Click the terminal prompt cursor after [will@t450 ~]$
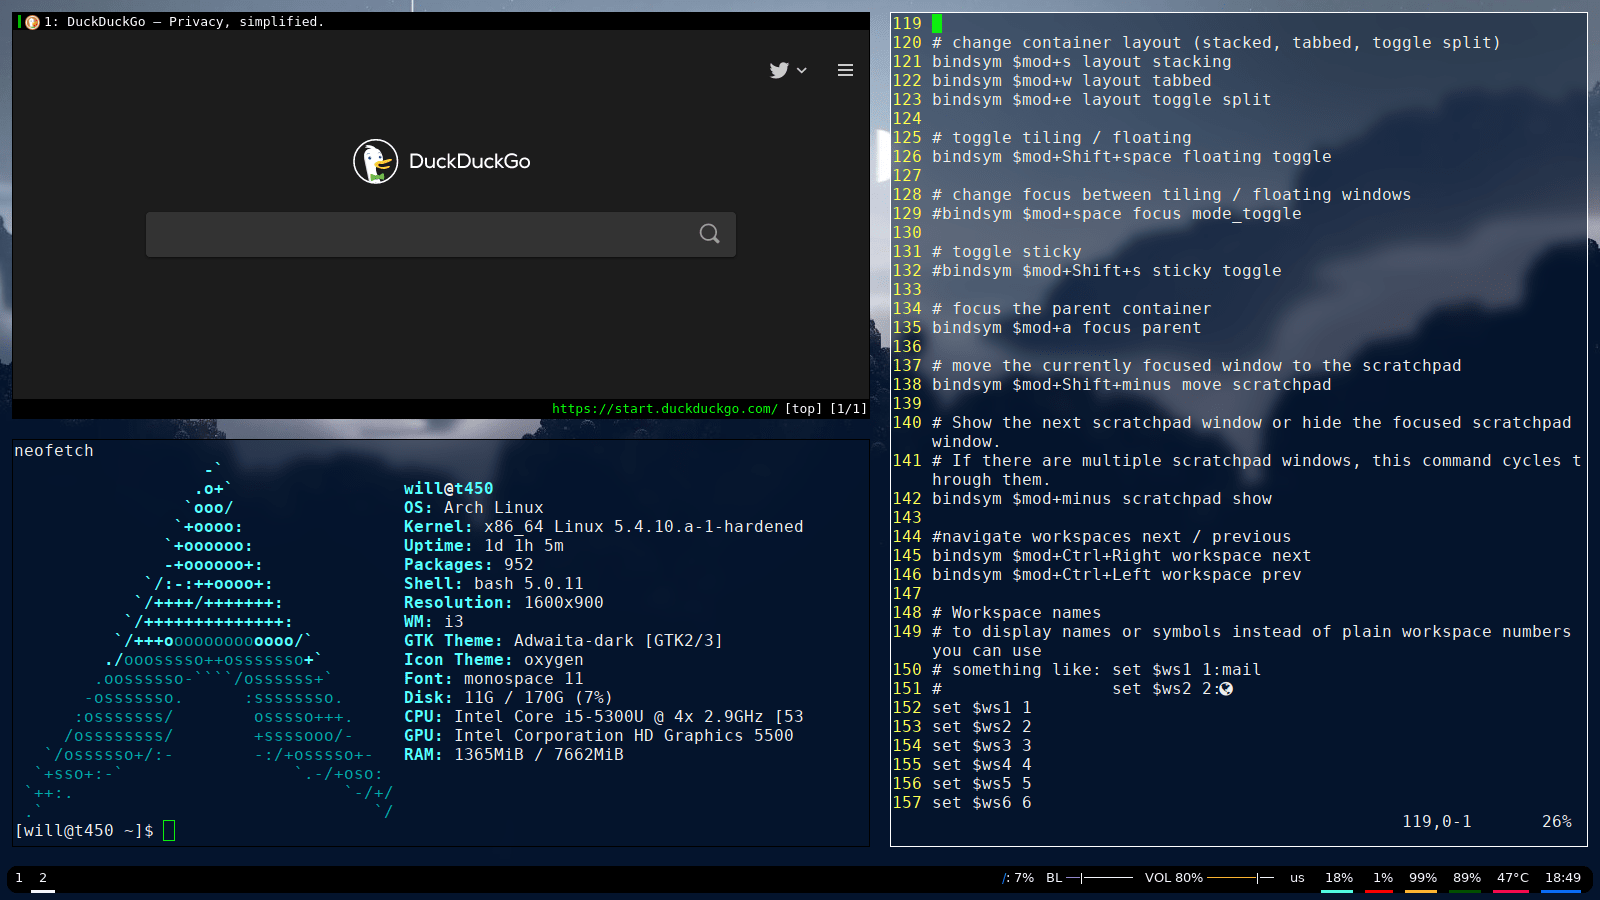 click(x=169, y=831)
